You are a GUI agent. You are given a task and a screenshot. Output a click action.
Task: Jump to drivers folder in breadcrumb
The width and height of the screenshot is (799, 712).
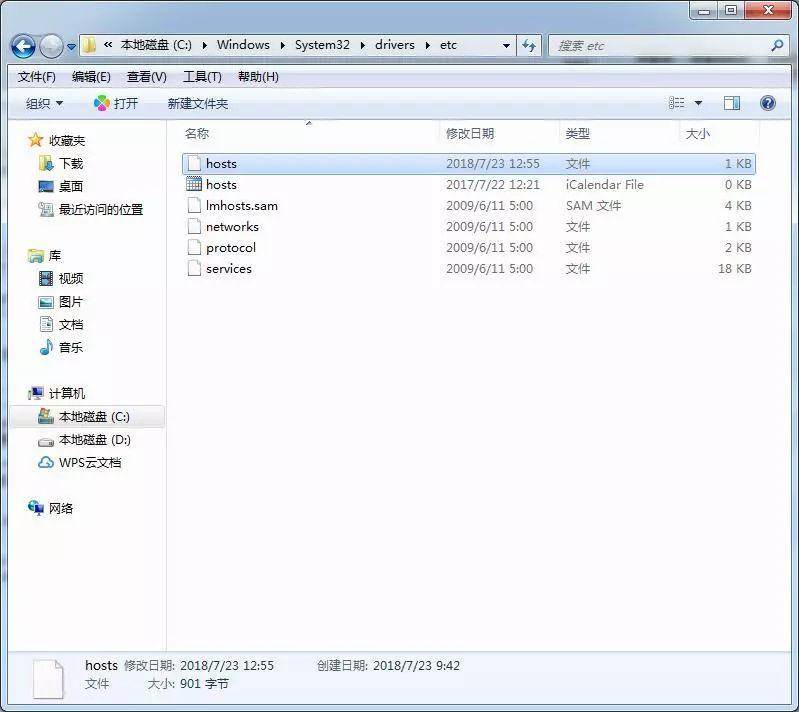point(394,45)
